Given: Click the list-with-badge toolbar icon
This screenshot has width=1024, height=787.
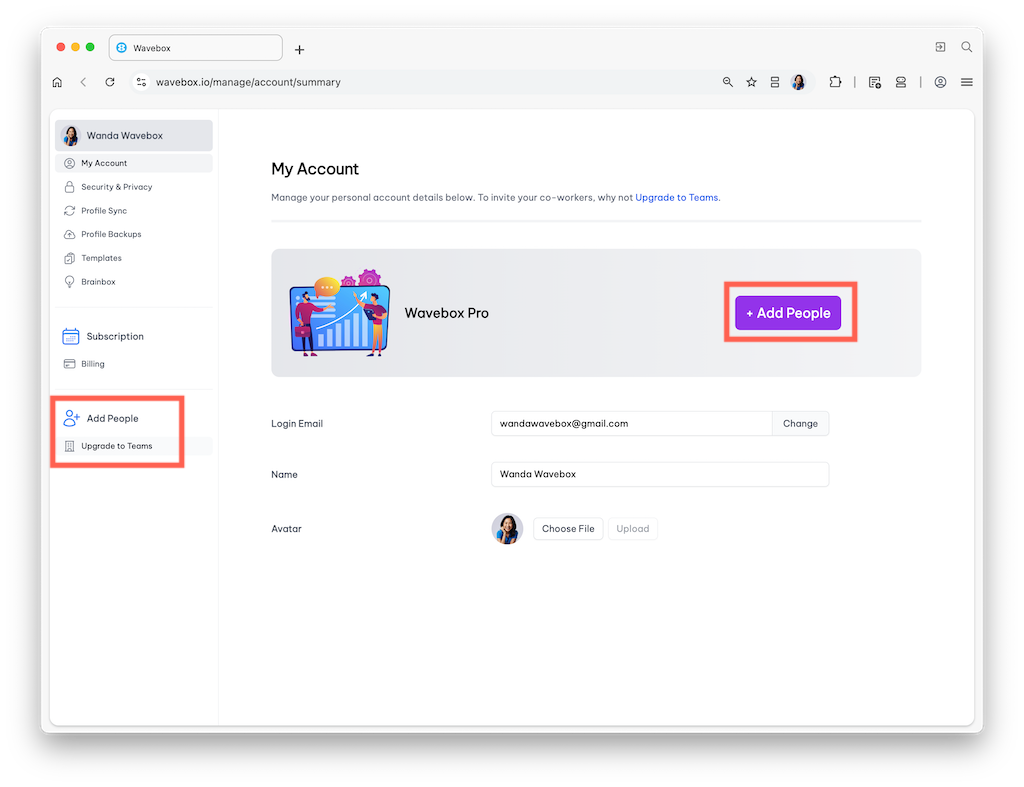Looking at the screenshot, I should (x=874, y=82).
